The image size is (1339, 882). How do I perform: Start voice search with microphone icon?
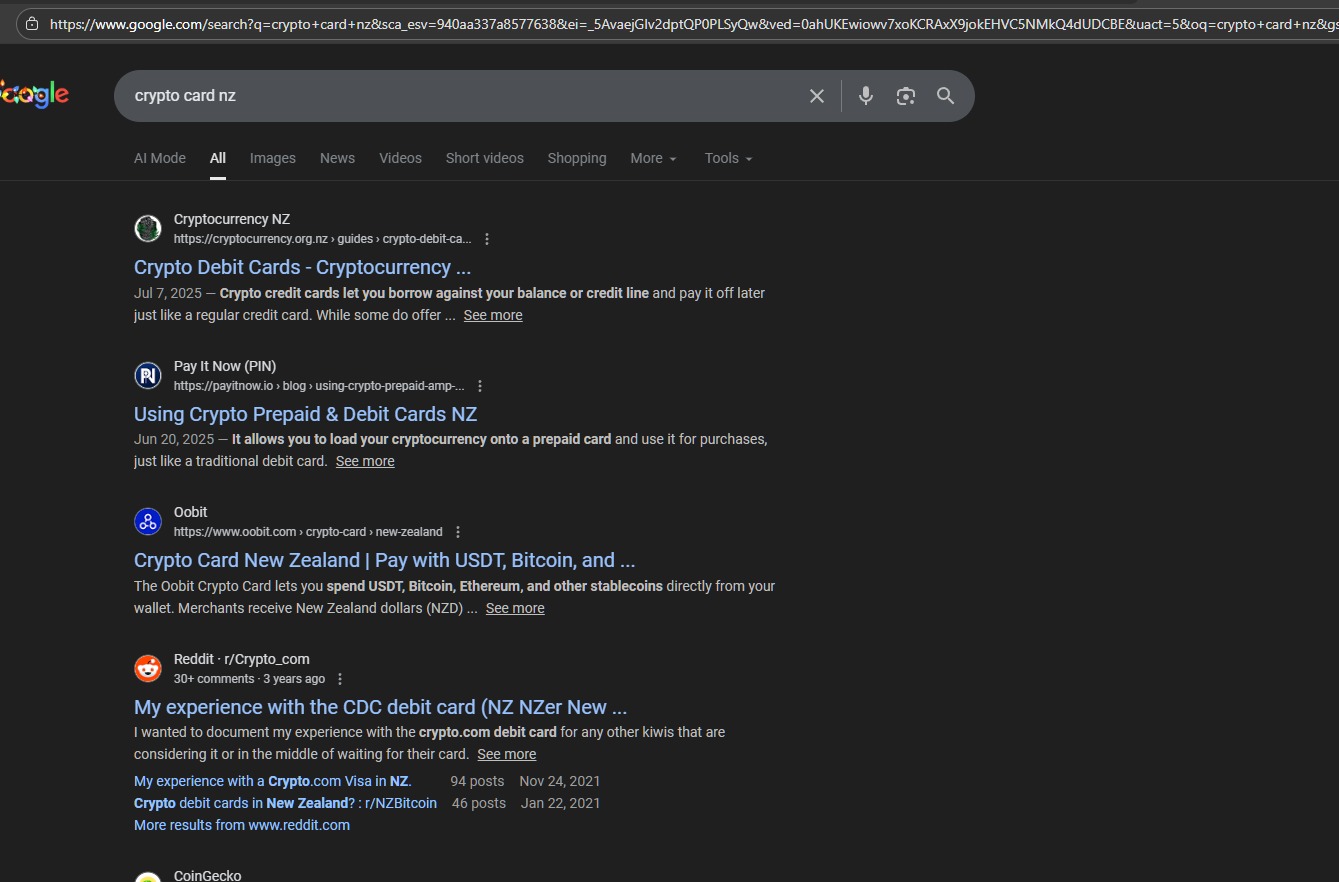[866, 96]
